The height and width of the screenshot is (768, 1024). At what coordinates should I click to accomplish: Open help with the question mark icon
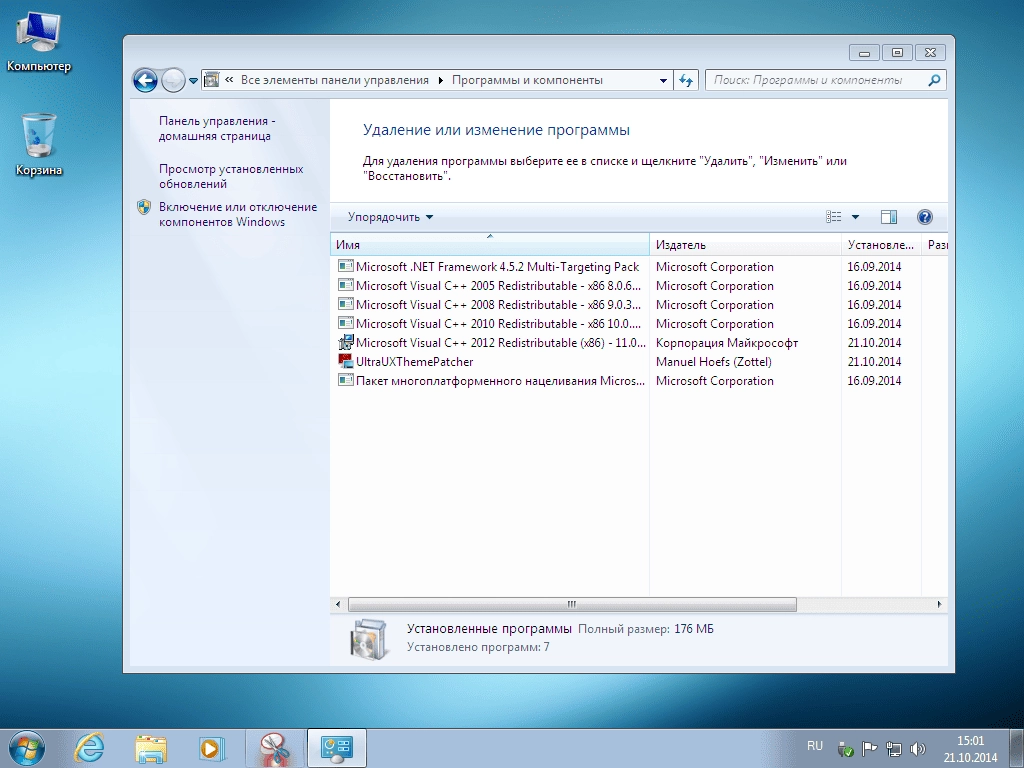[925, 217]
